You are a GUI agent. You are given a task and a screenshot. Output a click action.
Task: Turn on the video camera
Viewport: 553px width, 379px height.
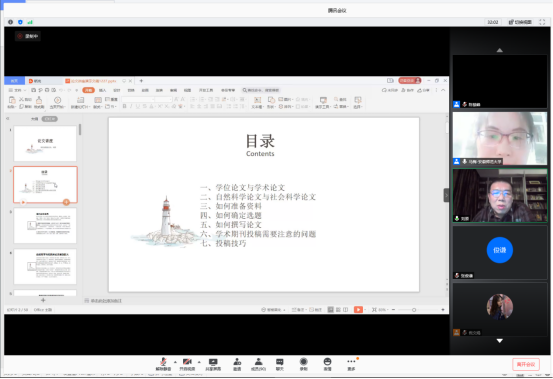pos(187,364)
